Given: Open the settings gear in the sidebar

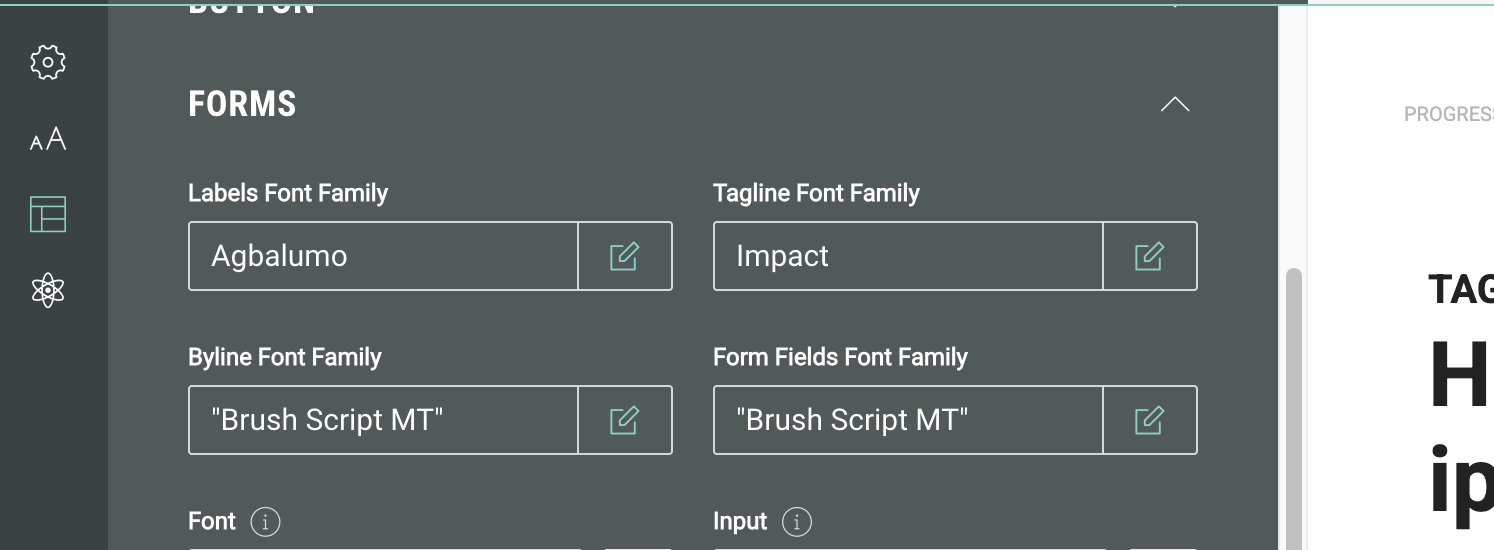Looking at the screenshot, I should 48,63.
